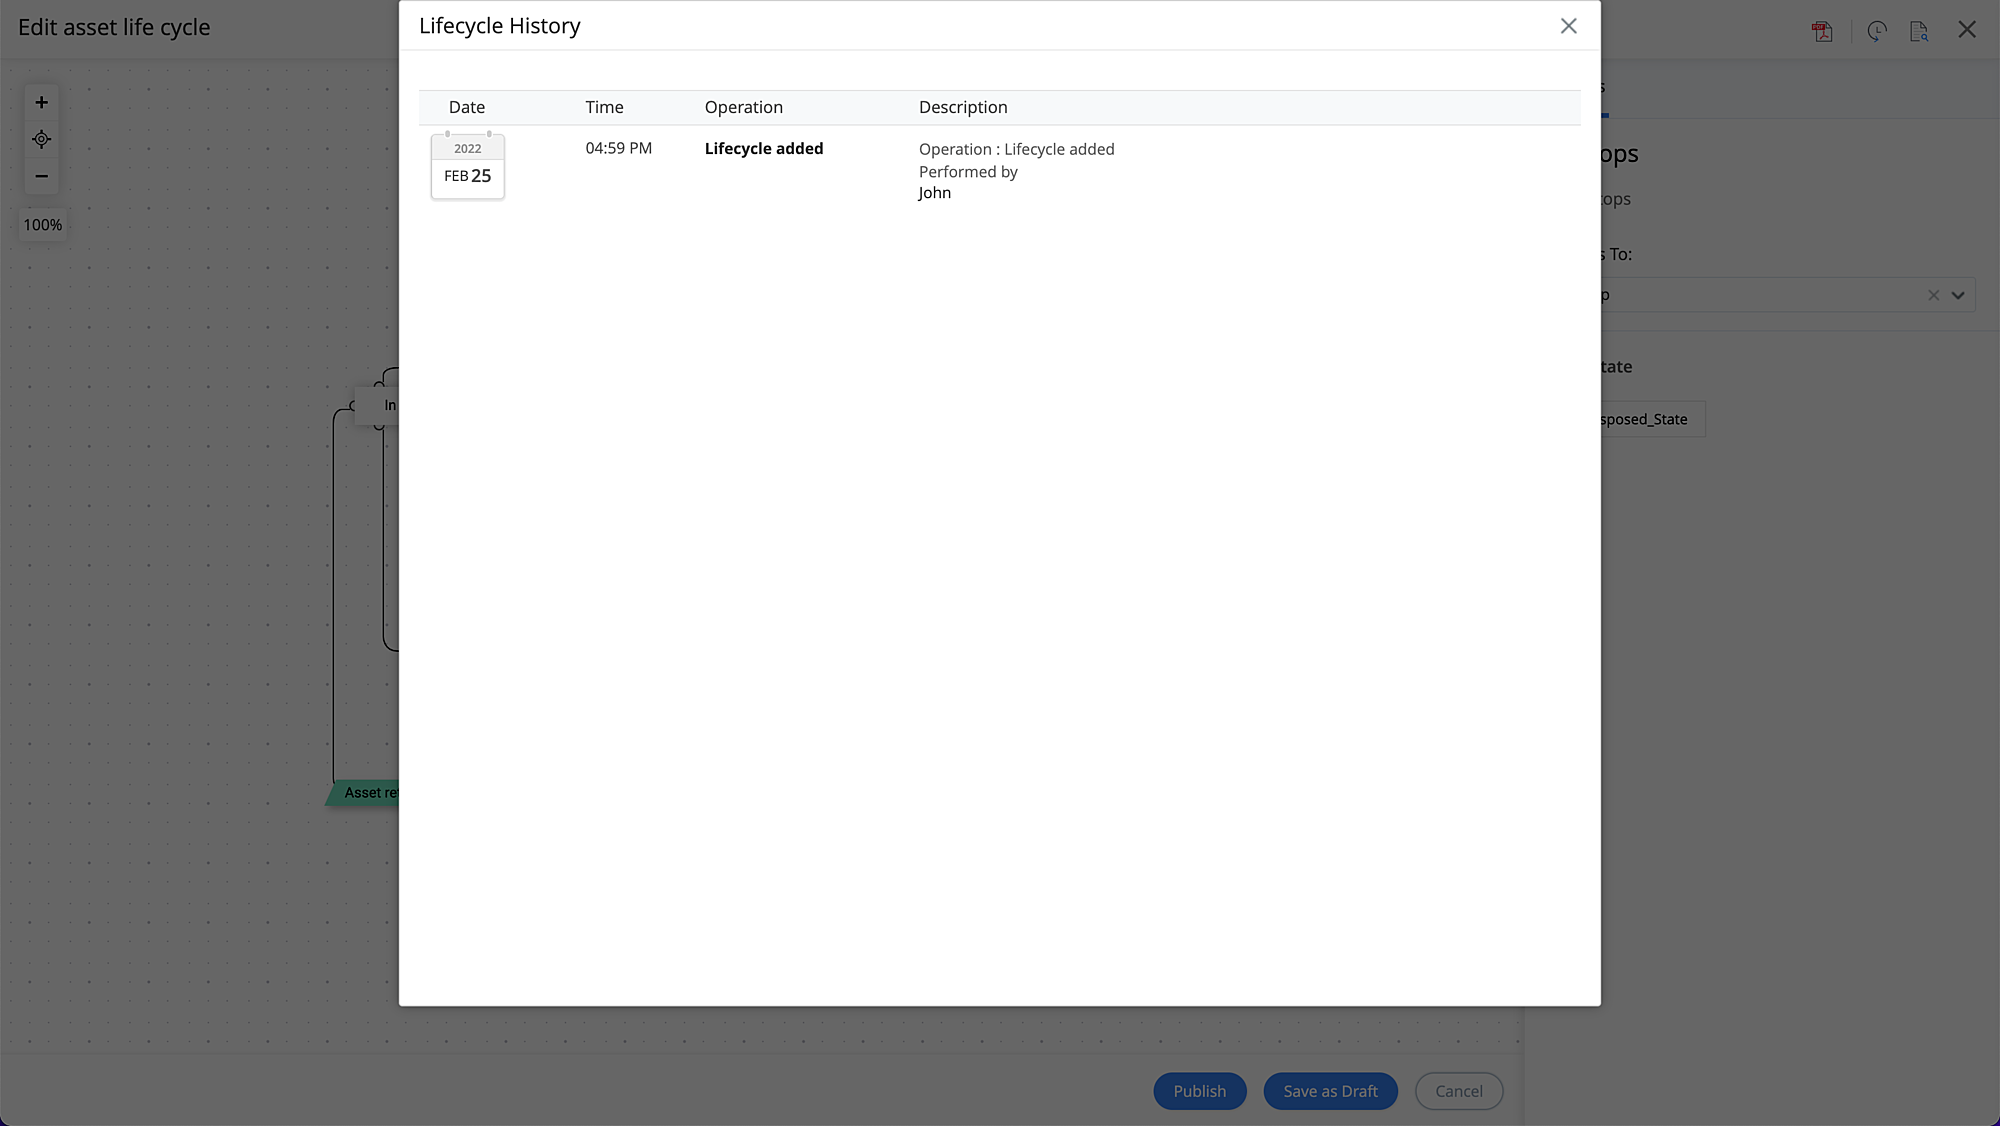Zoom out of the canvas with minus
This screenshot has height=1126, width=2000.
(x=41, y=176)
